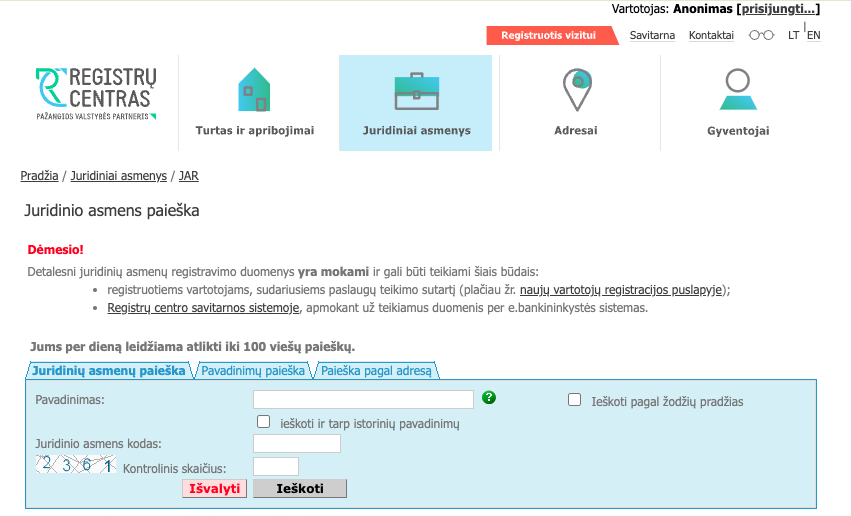Toggle the glasses accessibility view icon
This screenshot has height=516, width=851.
click(x=761, y=35)
